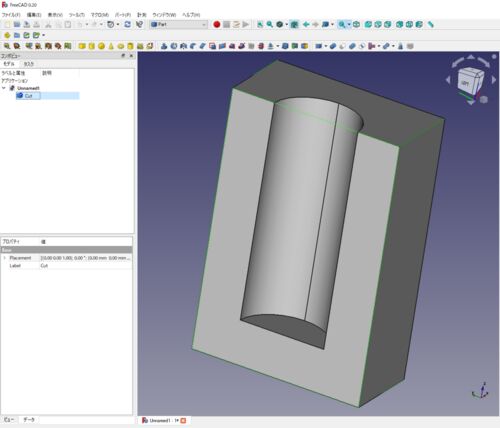Open the zoom selection mode dropdown arrow
This screenshot has height=428, width=500.
[x=349, y=25]
